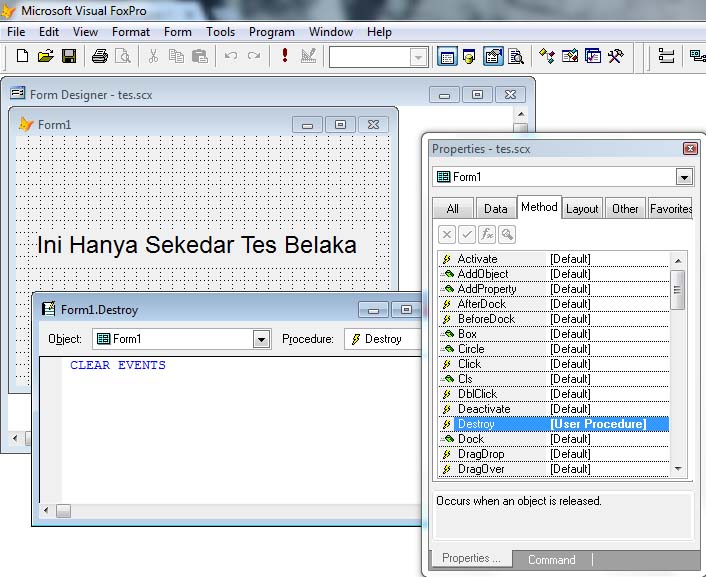The width and height of the screenshot is (706, 577).
Task: Open the File menu
Action: 16,32
